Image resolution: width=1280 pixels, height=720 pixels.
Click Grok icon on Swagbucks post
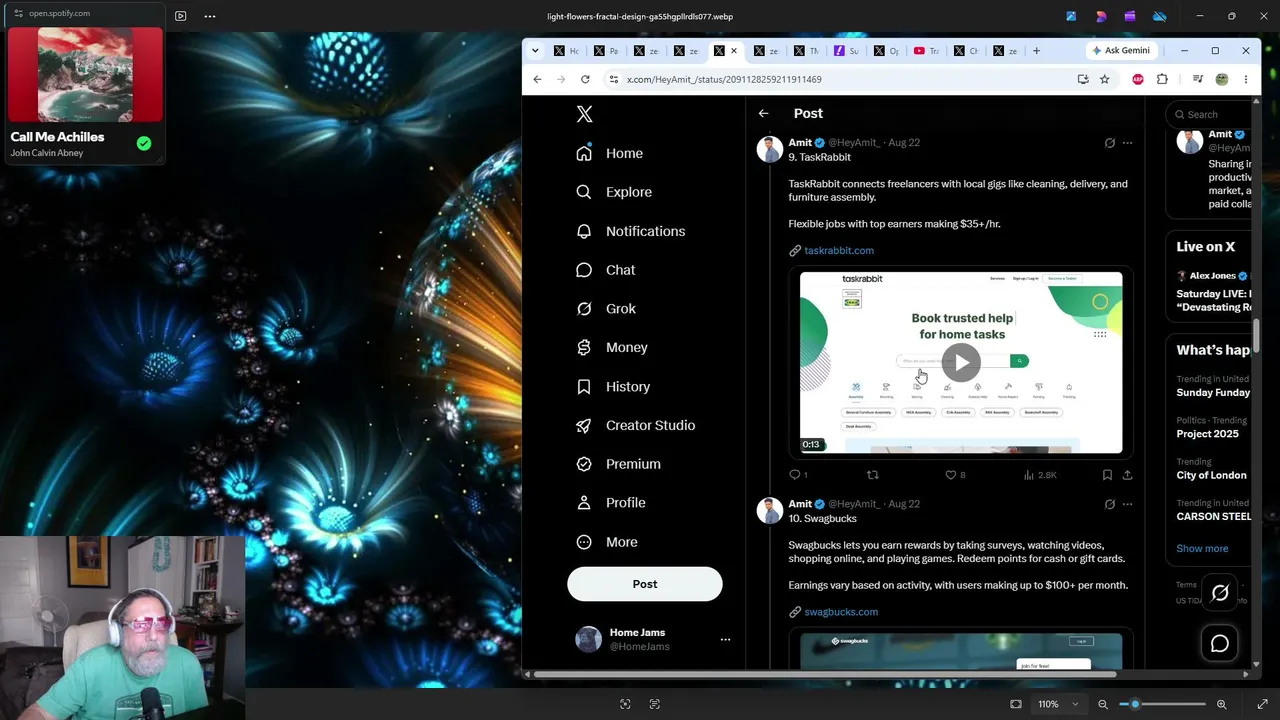(1109, 504)
